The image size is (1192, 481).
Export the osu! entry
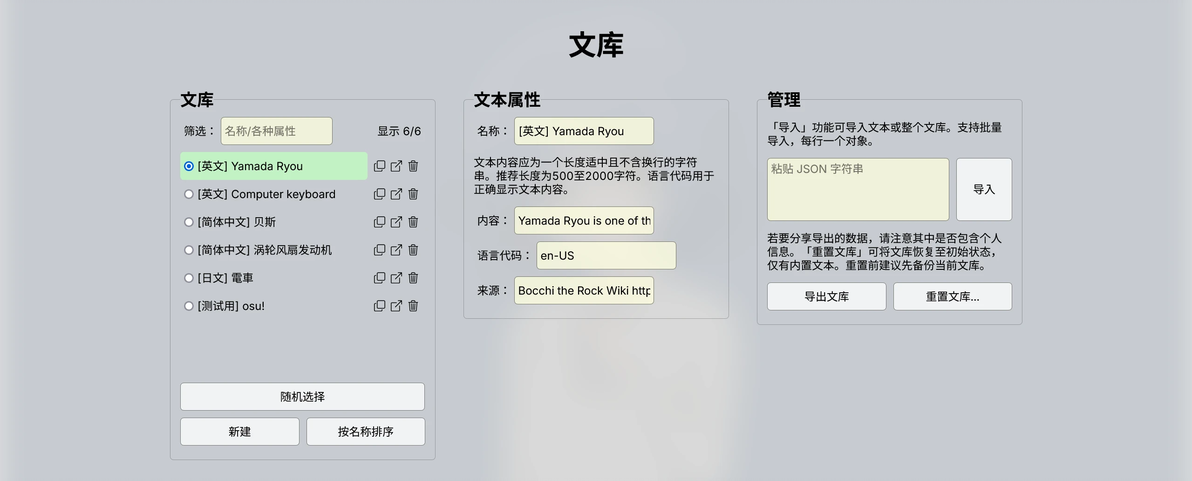[396, 306]
